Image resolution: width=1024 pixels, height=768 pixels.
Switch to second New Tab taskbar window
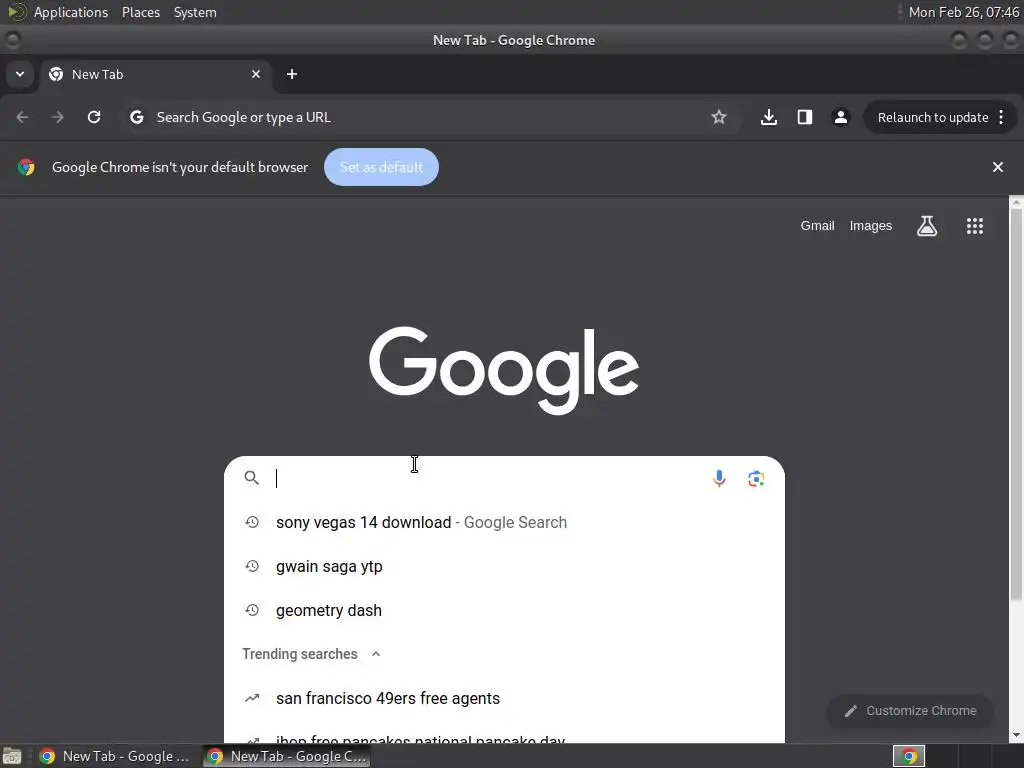[286, 756]
